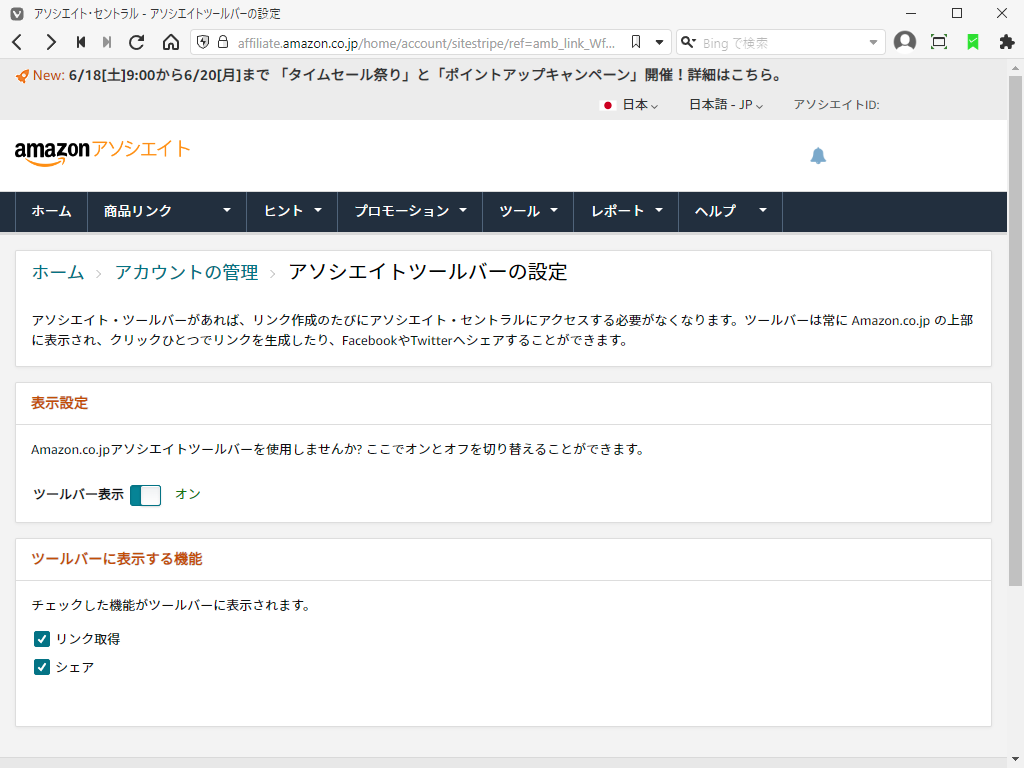The image size is (1024, 768).
Task: Open the sale campaign announcement link
Action: tap(426, 75)
